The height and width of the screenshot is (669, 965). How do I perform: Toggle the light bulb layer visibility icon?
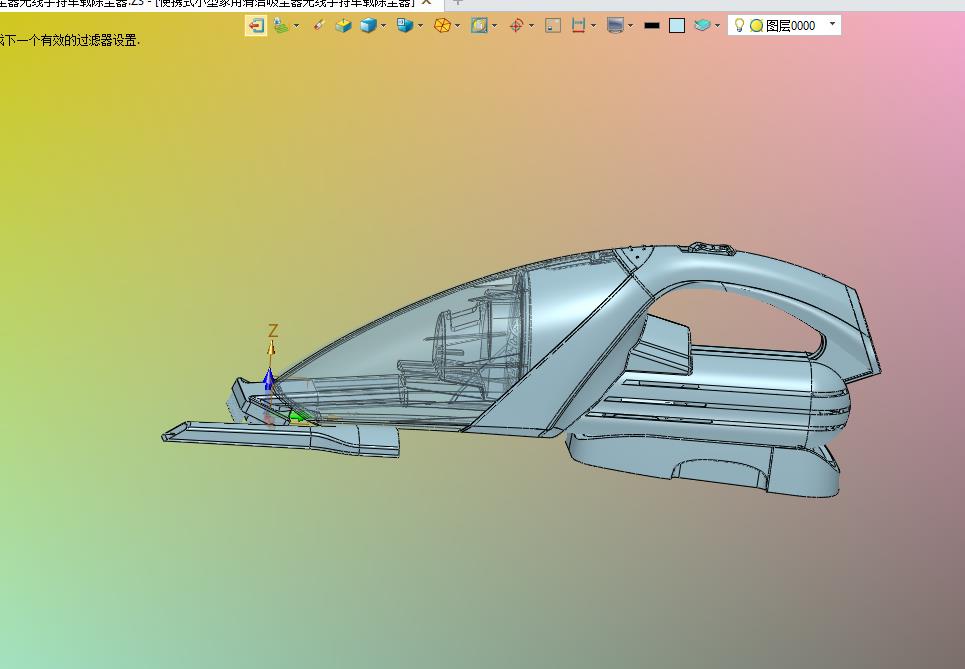click(x=740, y=25)
